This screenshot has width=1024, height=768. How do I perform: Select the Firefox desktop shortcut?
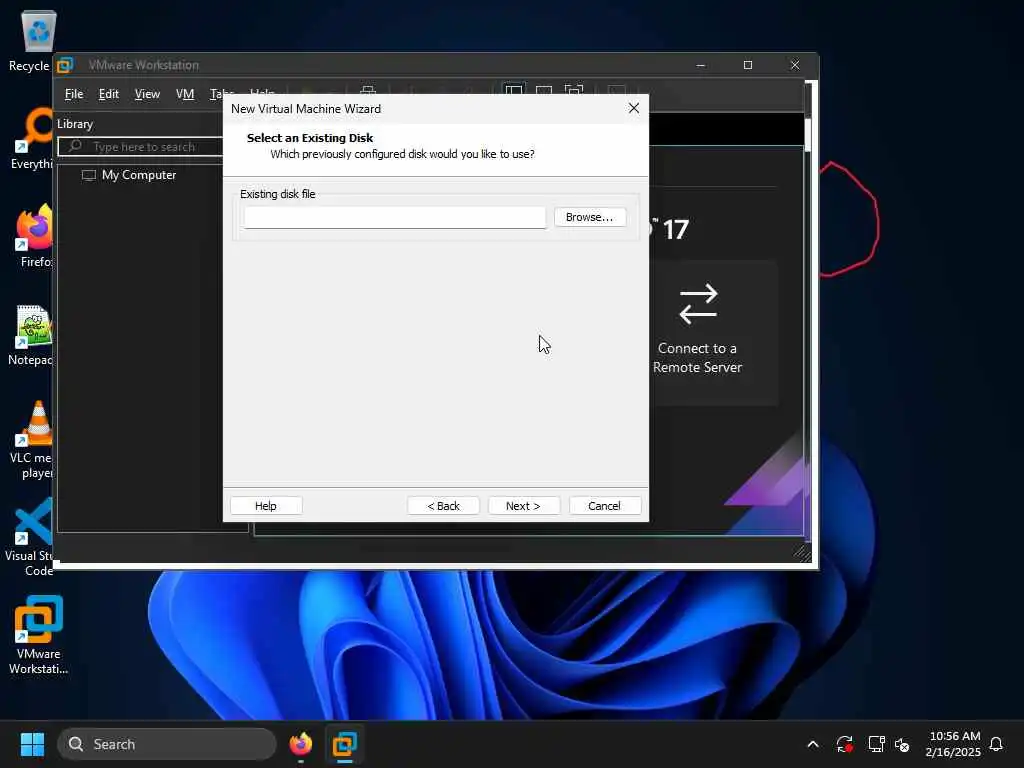[x=33, y=236]
